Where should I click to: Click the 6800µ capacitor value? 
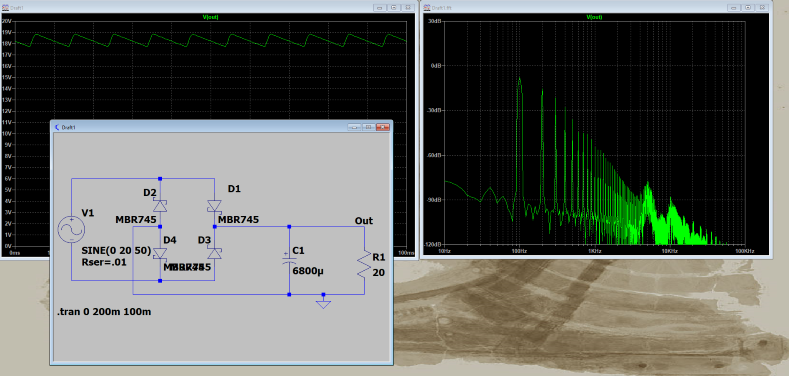[x=307, y=271]
